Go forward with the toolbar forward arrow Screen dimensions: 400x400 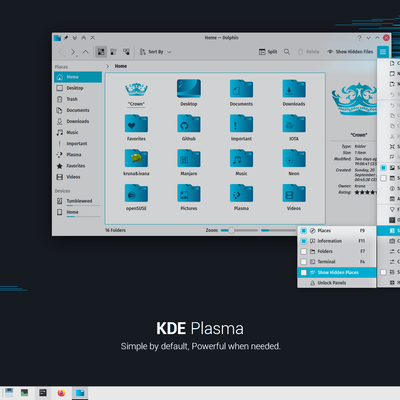[73, 52]
